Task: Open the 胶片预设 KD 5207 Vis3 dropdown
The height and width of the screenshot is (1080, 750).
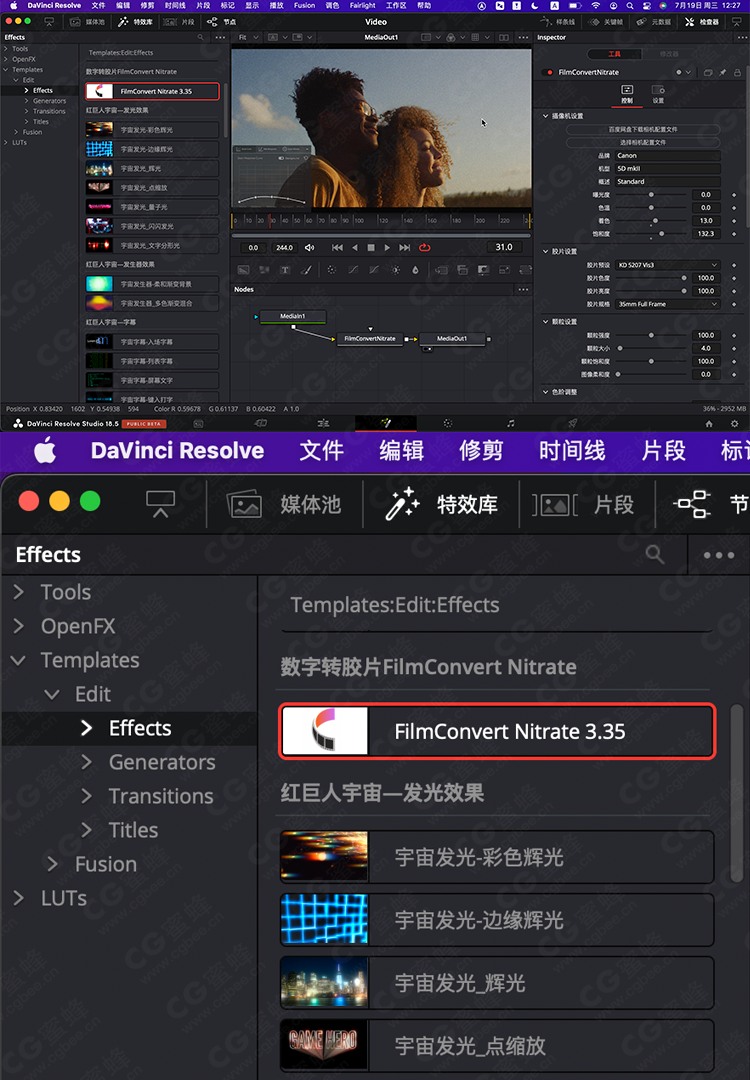Action: coord(667,265)
